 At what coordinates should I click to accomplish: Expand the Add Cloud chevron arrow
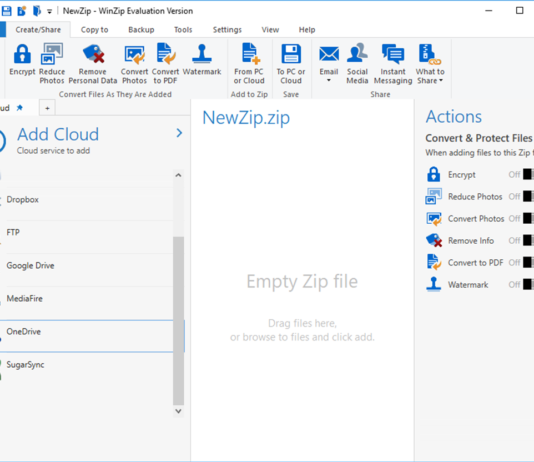pyautogui.click(x=179, y=133)
